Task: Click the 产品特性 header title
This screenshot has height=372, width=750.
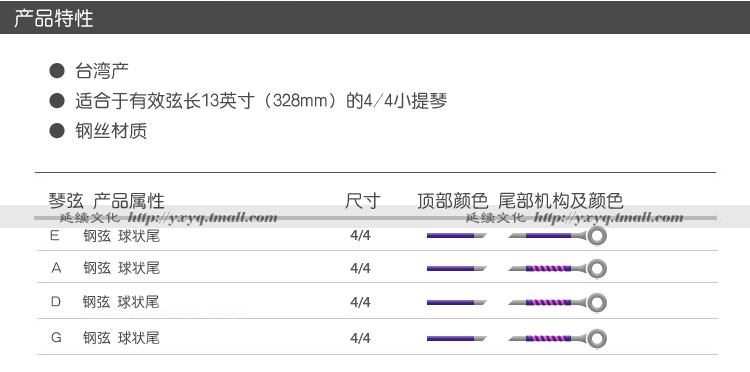Action: coord(54,19)
